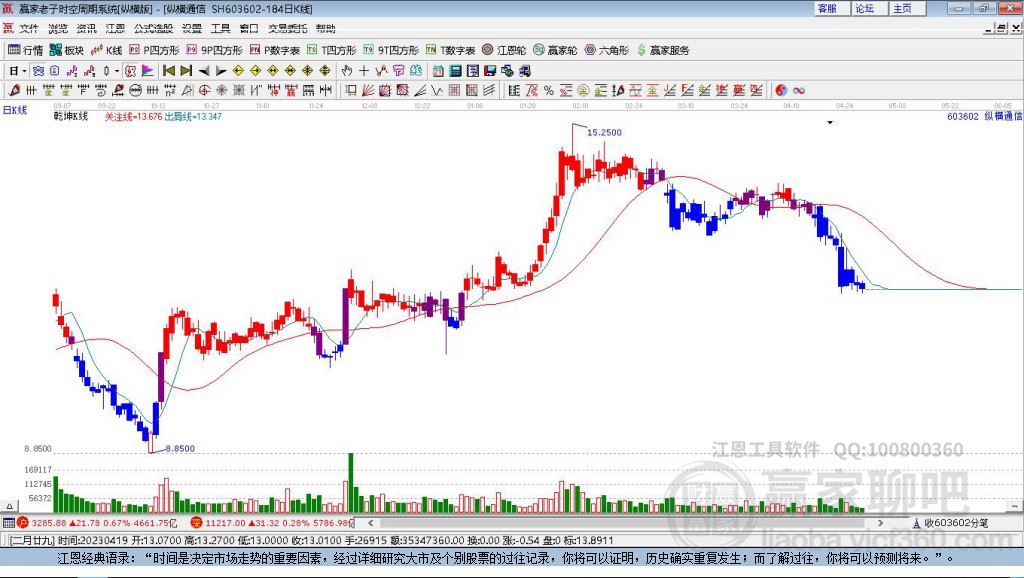Select the Gann fan red rays tool

point(368,91)
